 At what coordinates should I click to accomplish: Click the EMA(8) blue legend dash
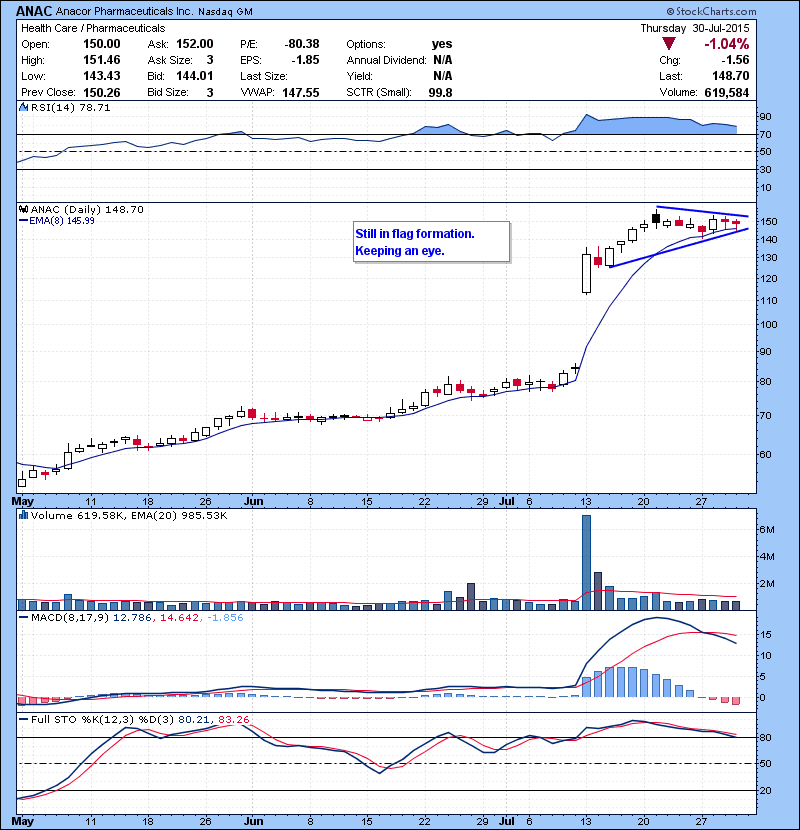tap(23, 220)
